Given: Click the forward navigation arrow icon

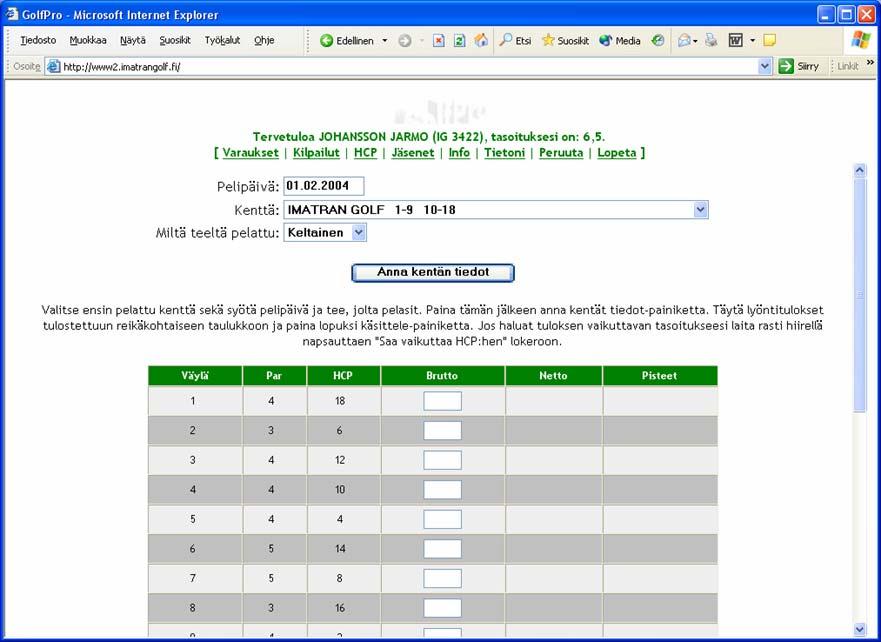Looking at the screenshot, I should point(405,40).
